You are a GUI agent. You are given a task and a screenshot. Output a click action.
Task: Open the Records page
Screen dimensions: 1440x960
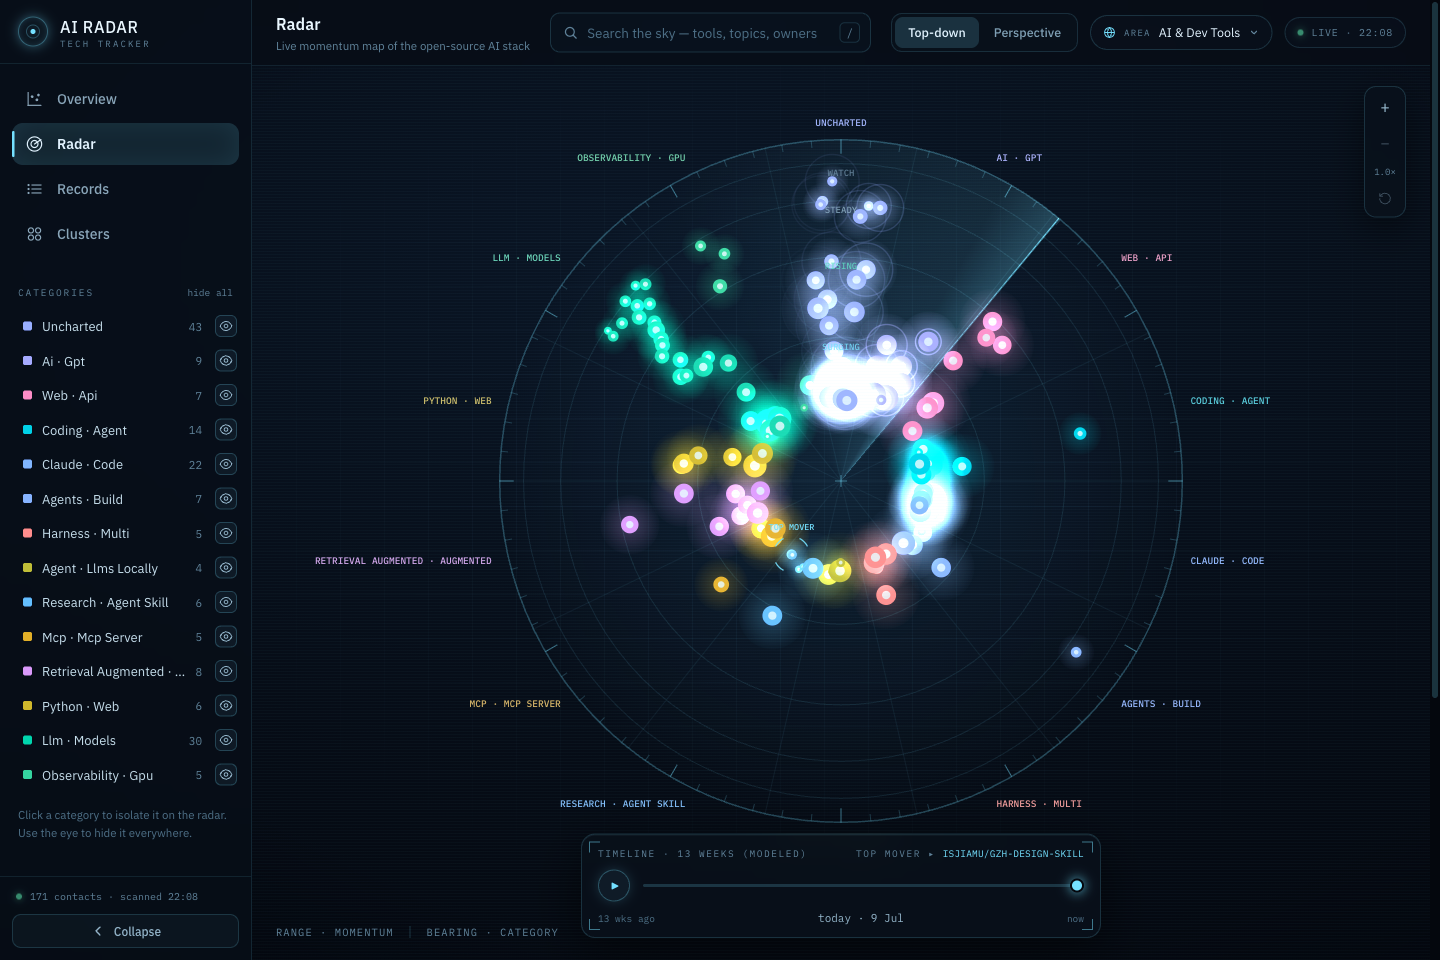click(x=125, y=189)
